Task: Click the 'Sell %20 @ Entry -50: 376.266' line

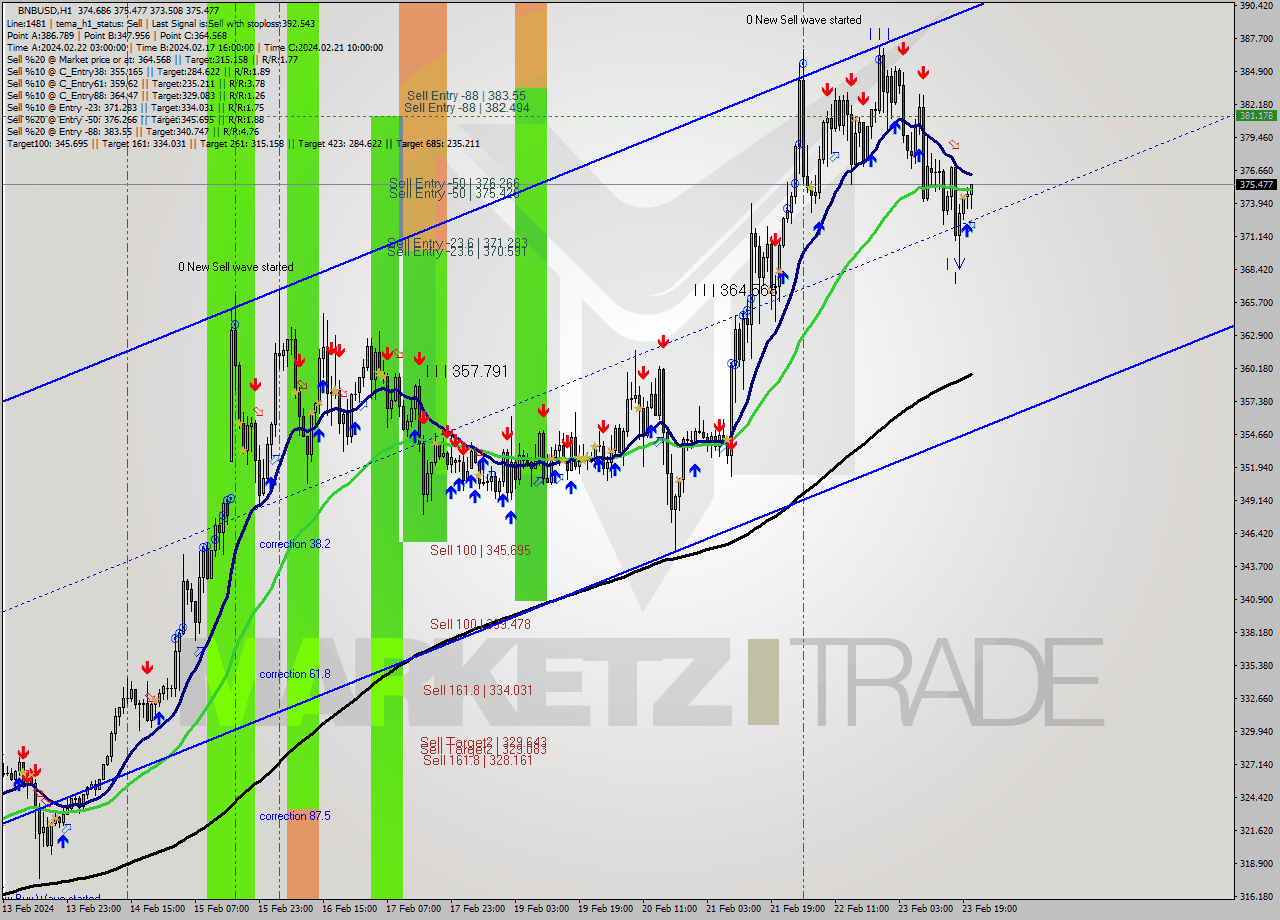Action: point(136,119)
